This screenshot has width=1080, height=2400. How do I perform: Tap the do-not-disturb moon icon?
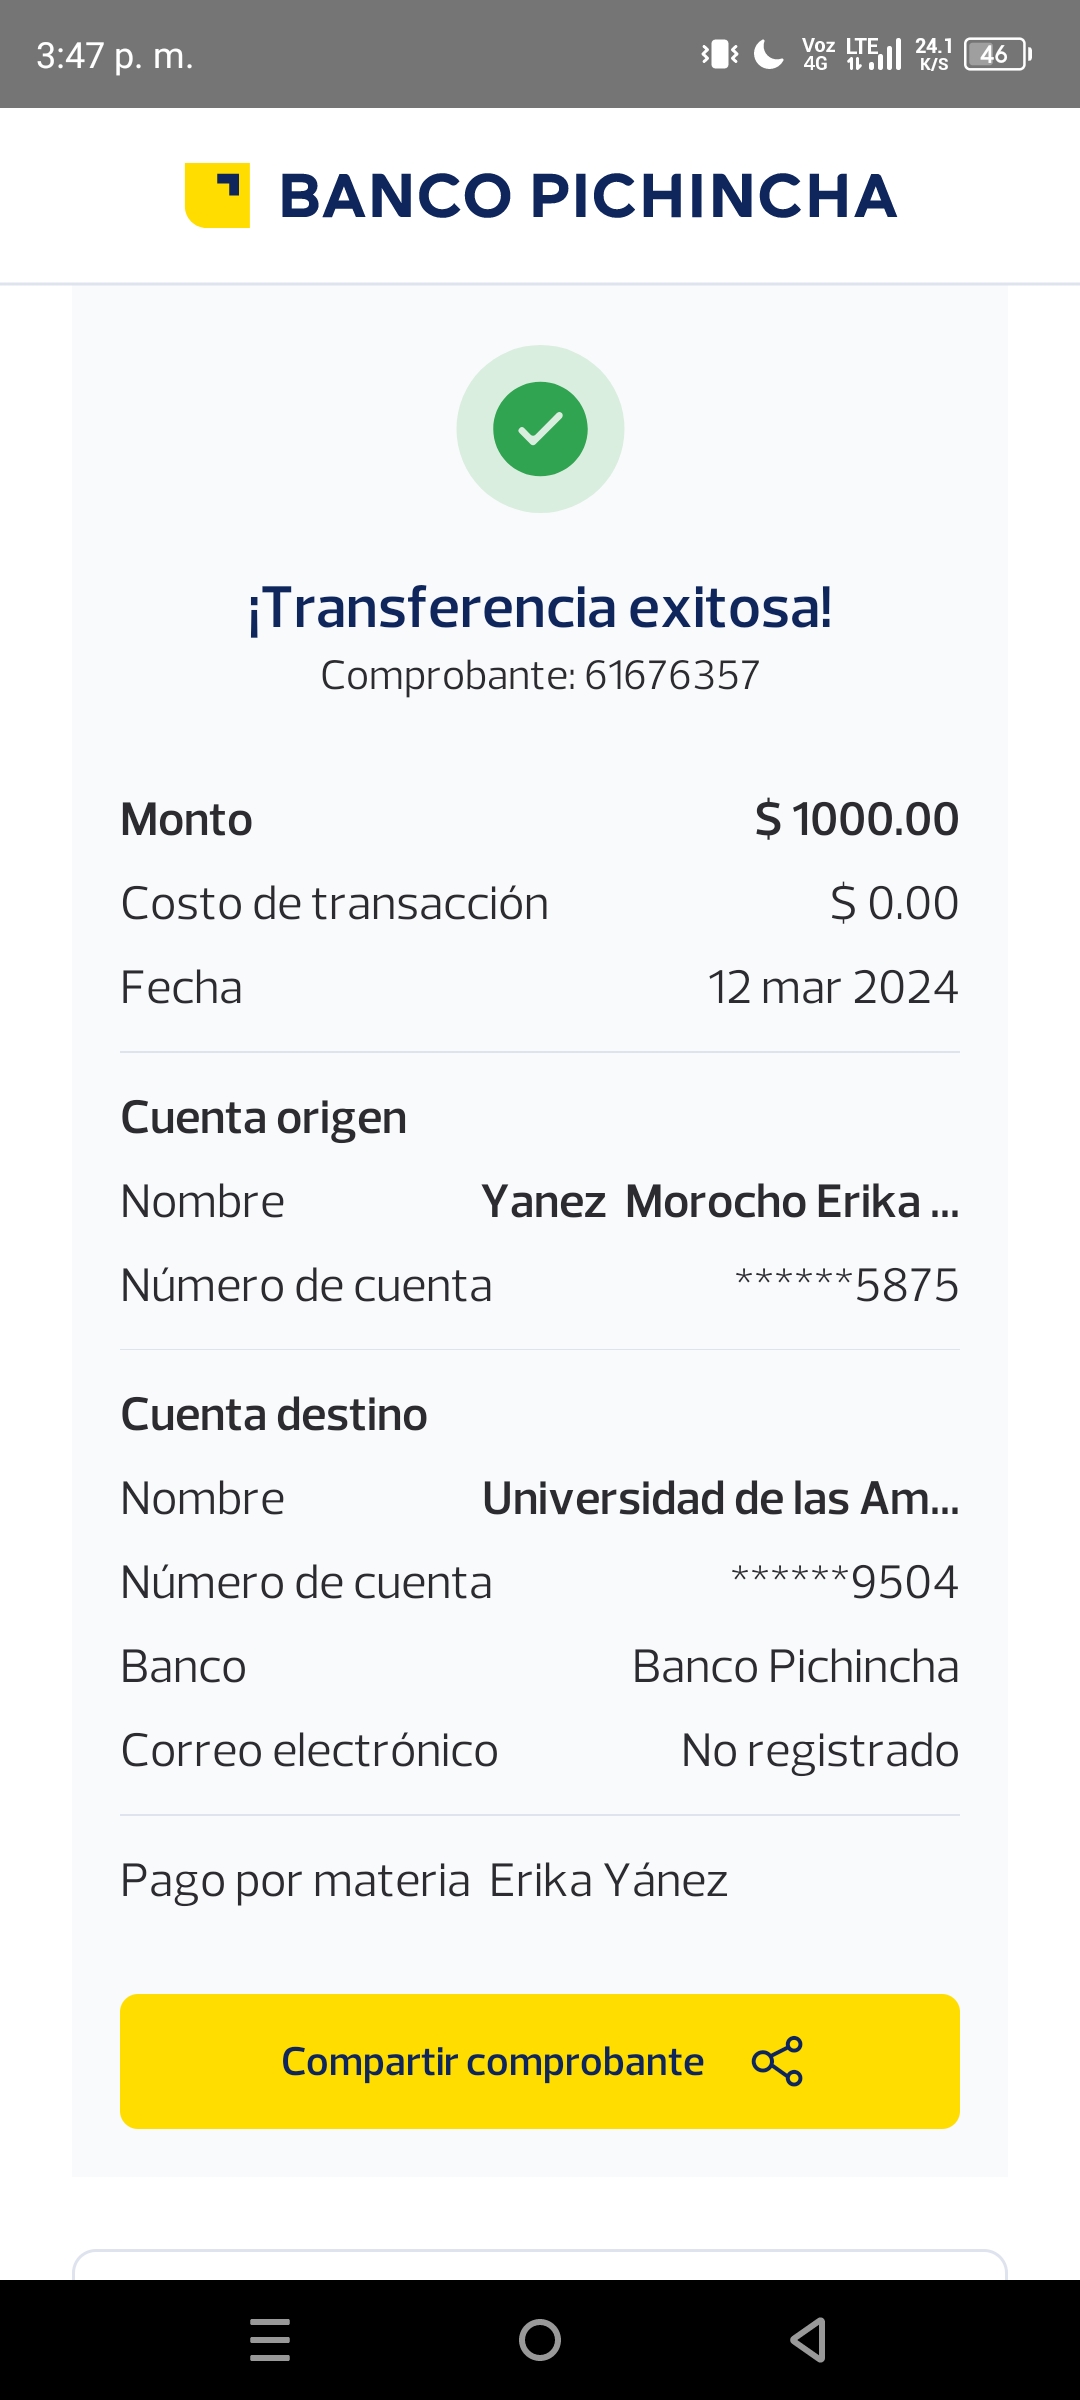(x=768, y=55)
